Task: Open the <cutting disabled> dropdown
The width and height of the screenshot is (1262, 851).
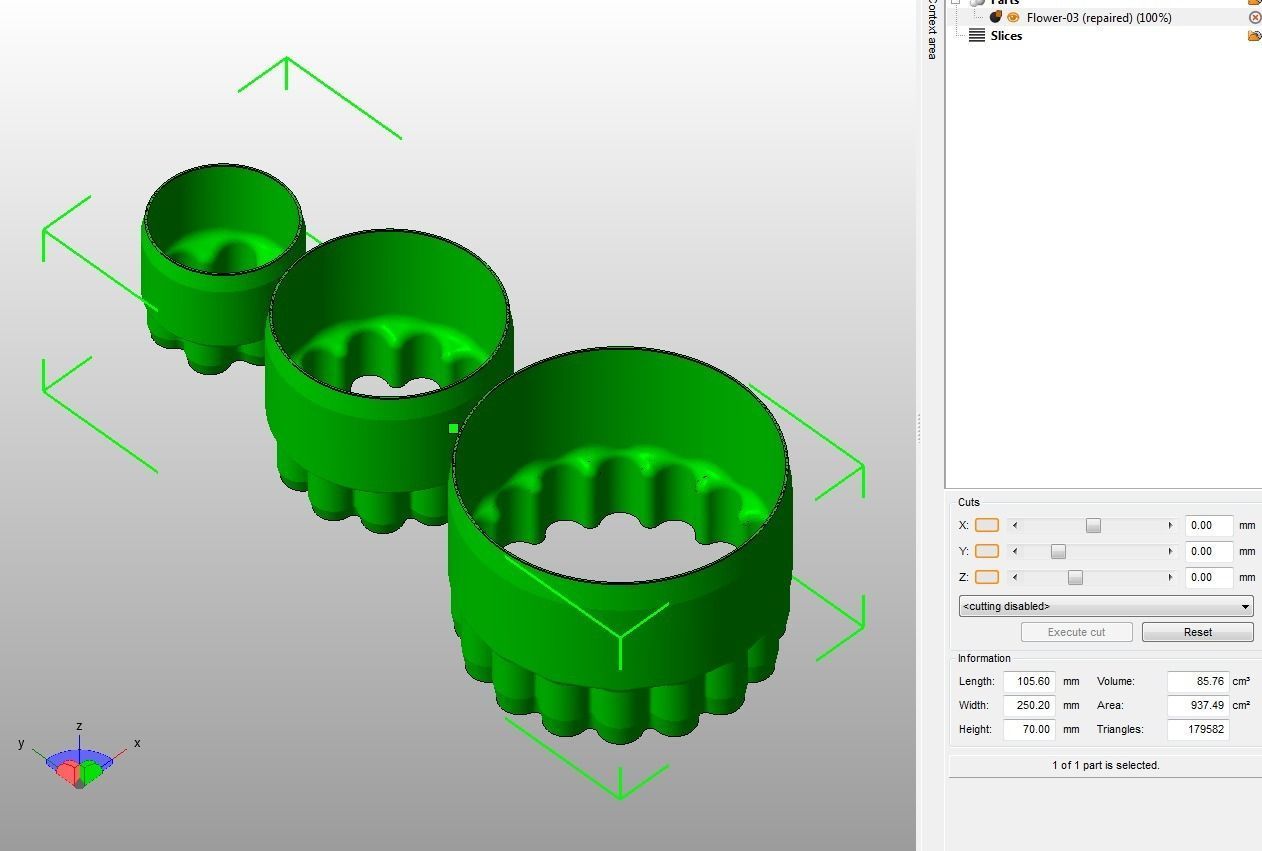Action: pyautogui.click(x=1106, y=606)
